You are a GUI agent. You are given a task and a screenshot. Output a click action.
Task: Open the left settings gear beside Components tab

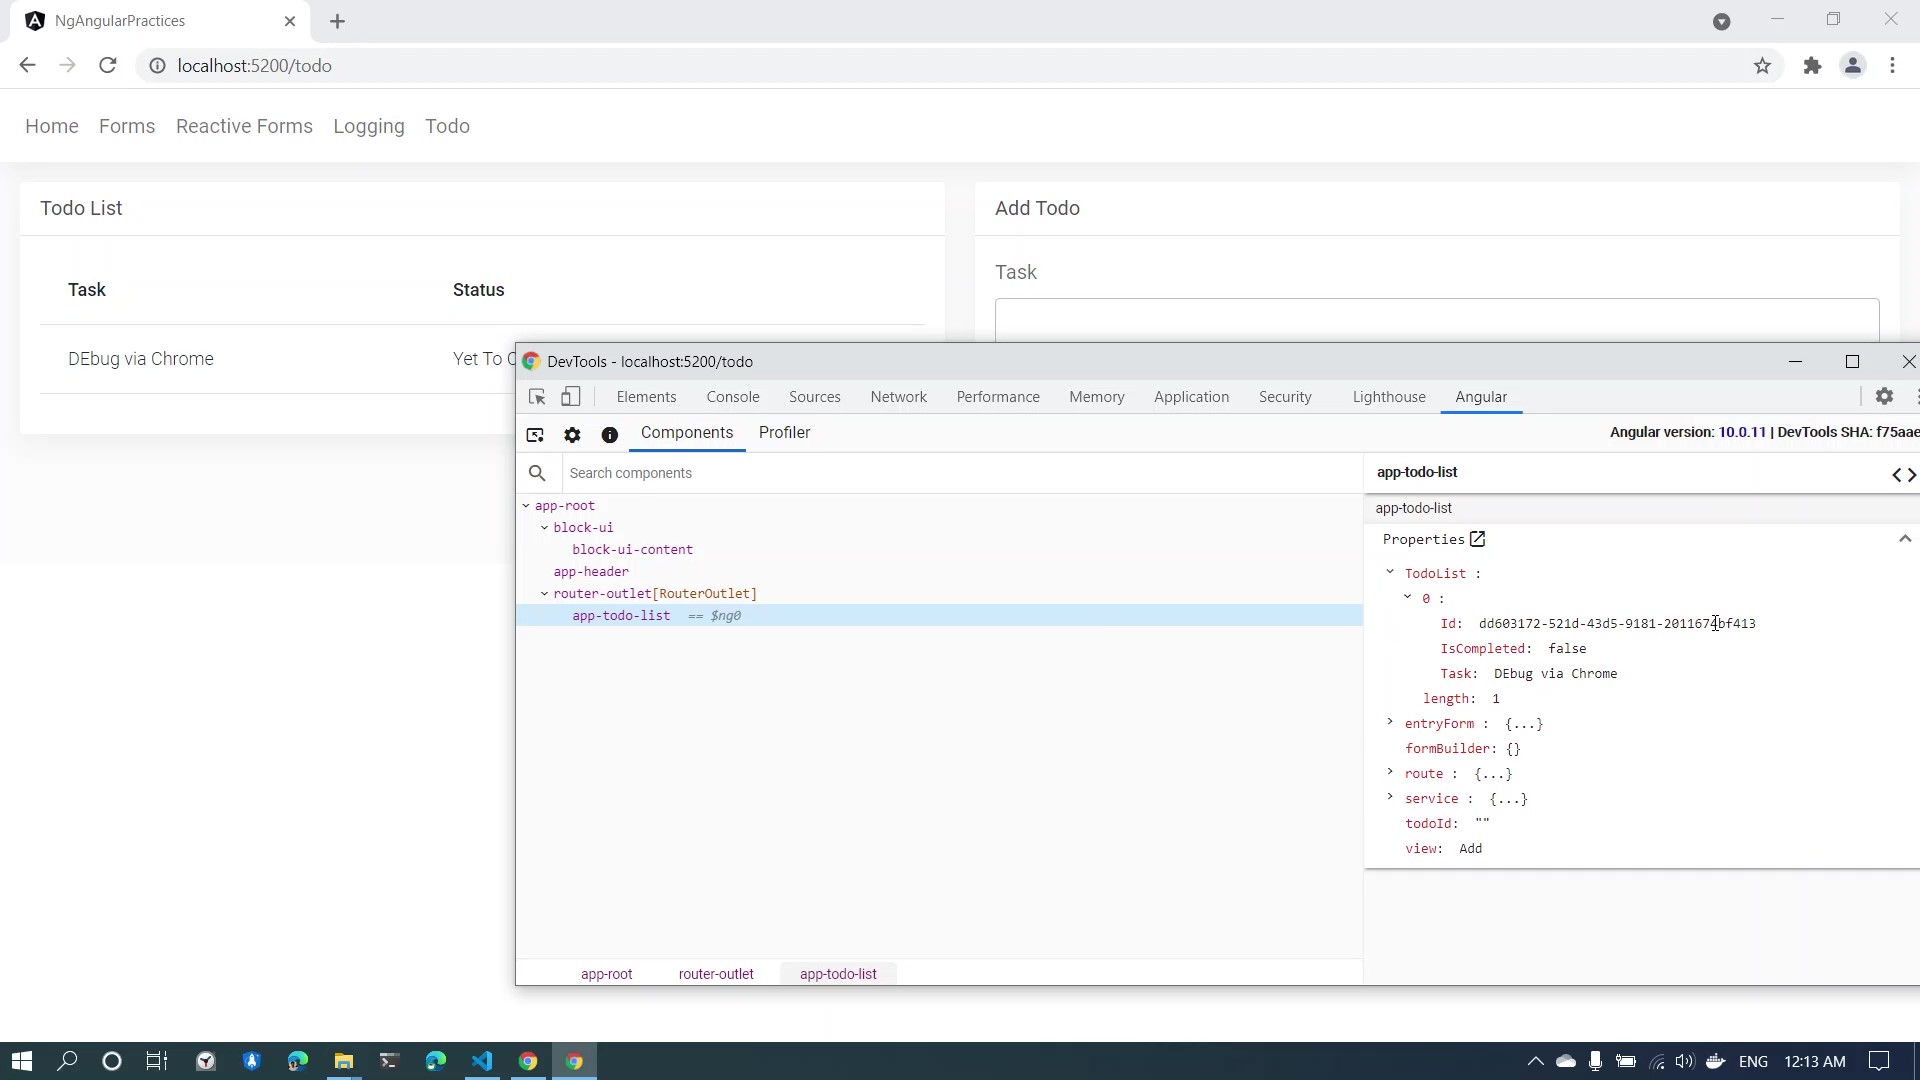(x=572, y=435)
